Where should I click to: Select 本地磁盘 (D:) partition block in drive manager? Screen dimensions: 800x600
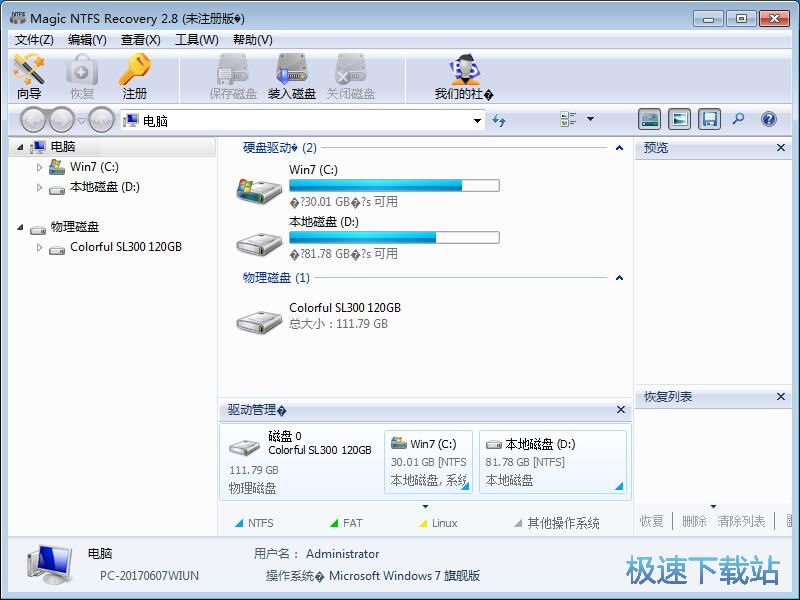tap(553, 462)
